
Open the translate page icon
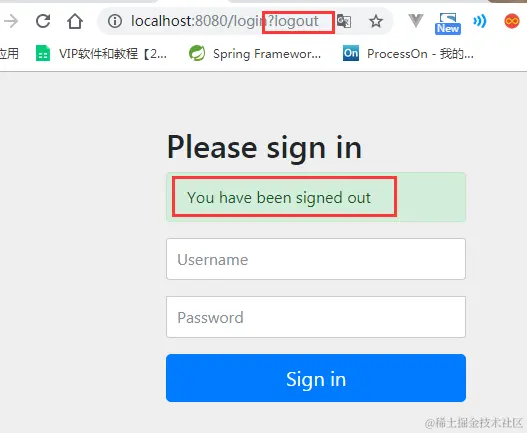click(344, 21)
